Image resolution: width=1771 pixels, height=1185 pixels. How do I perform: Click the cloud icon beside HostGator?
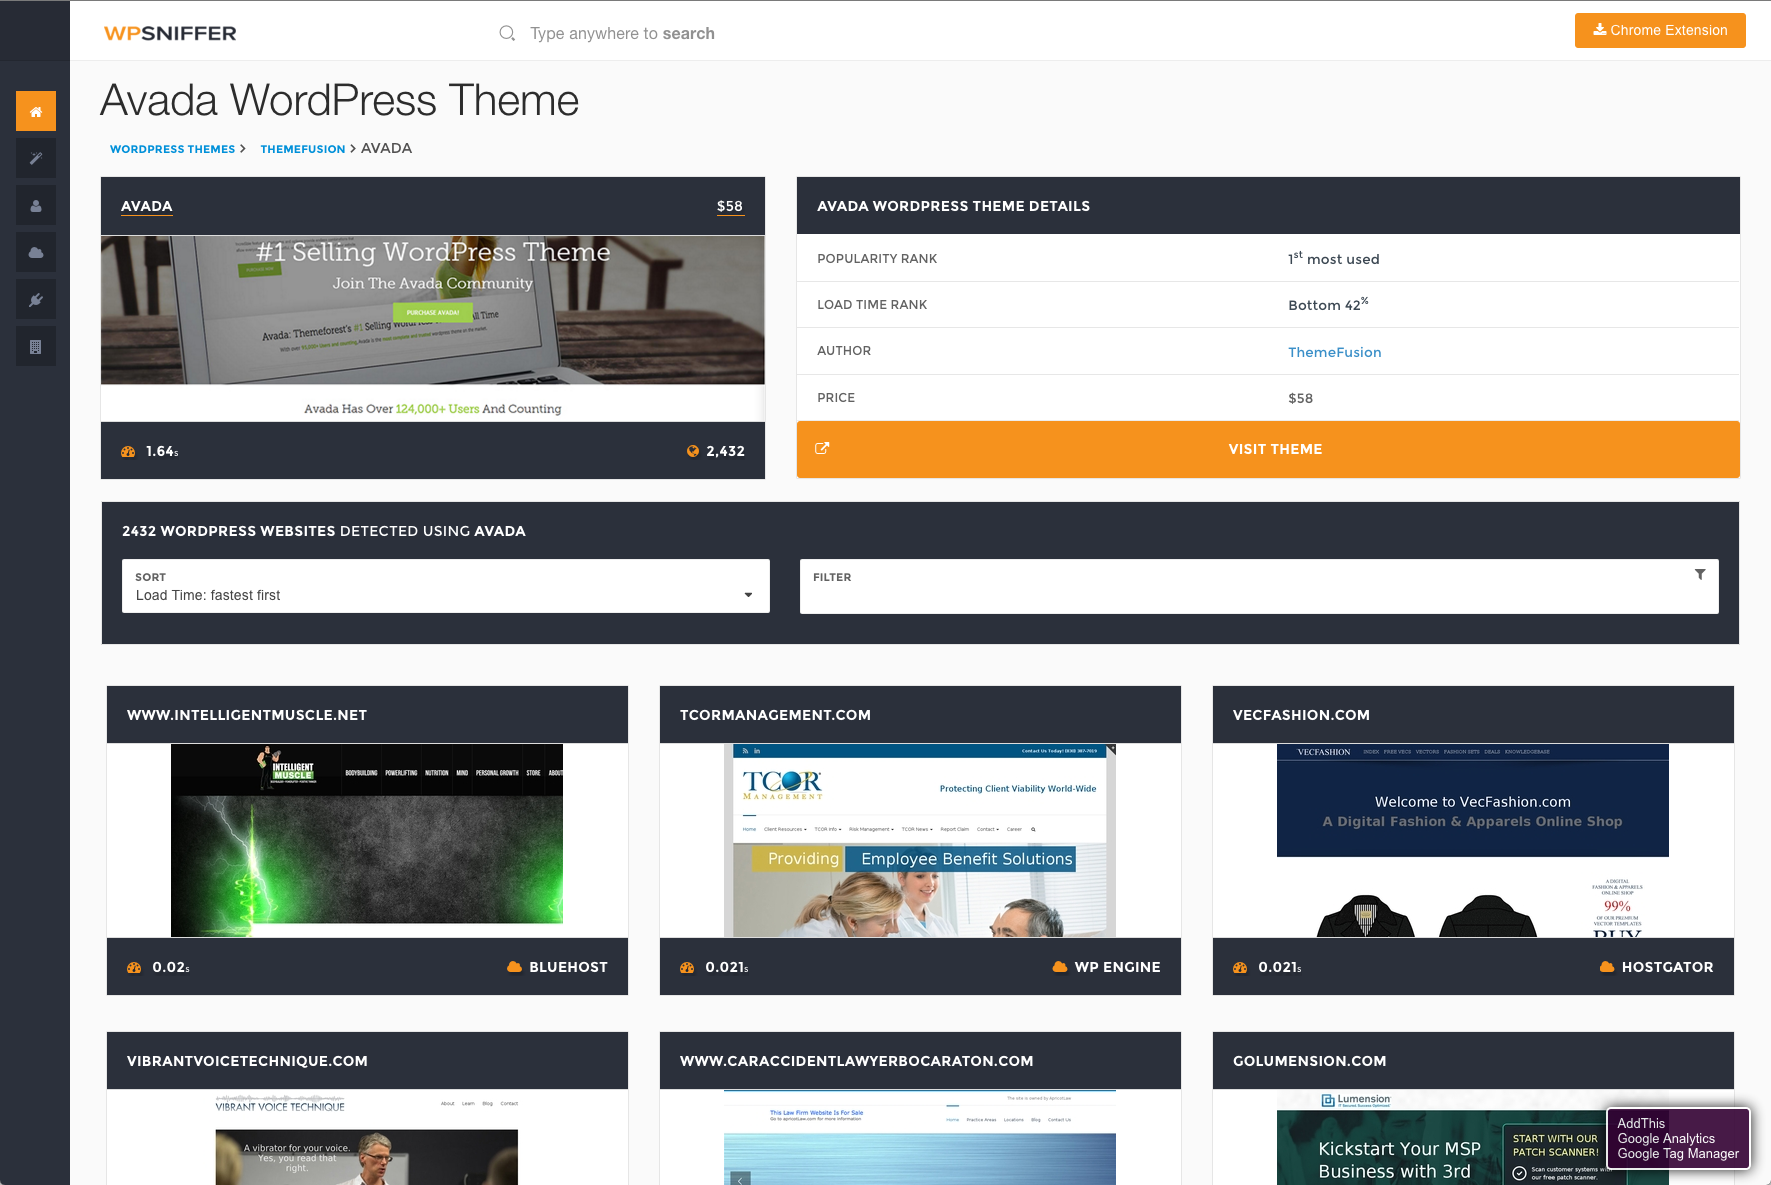[x=1607, y=967]
